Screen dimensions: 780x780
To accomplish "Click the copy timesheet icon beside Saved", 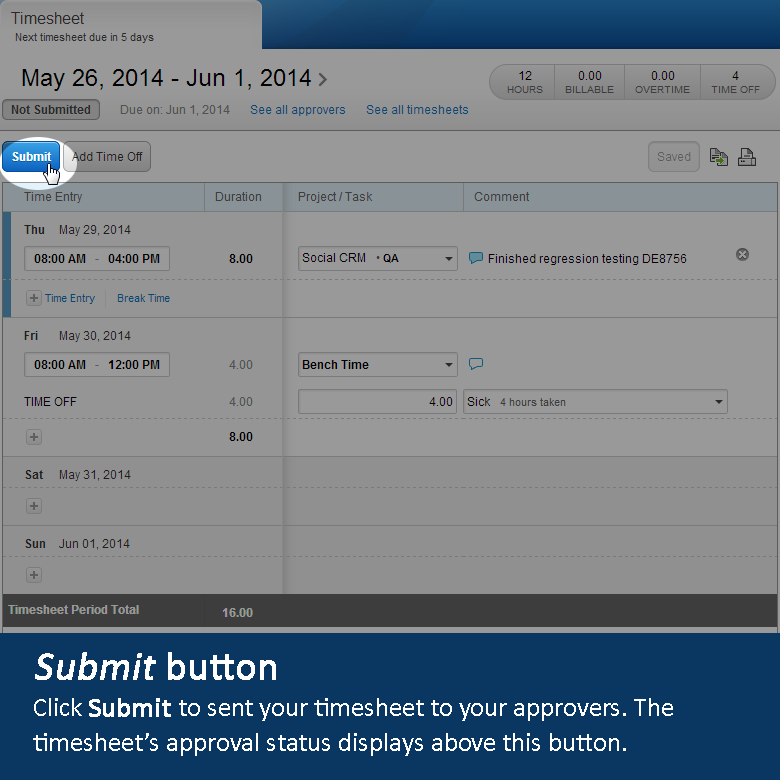I will click(718, 157).
